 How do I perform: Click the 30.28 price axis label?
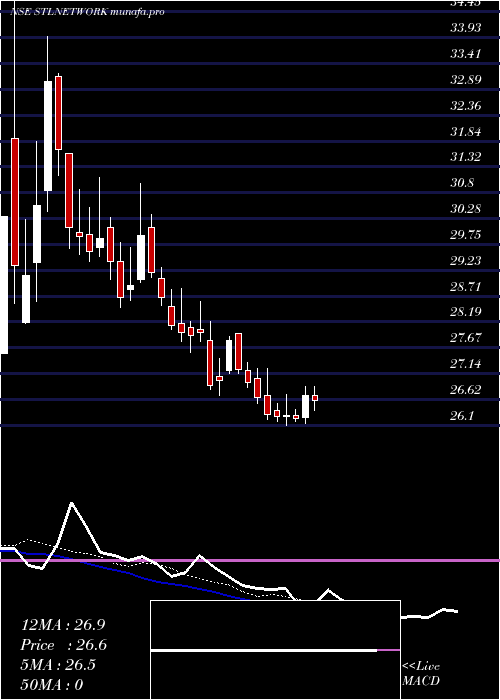(466, 208)
